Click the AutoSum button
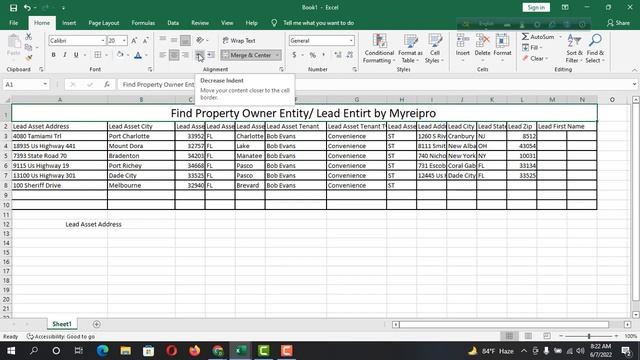640x360 pixels. tap(538, 37)
